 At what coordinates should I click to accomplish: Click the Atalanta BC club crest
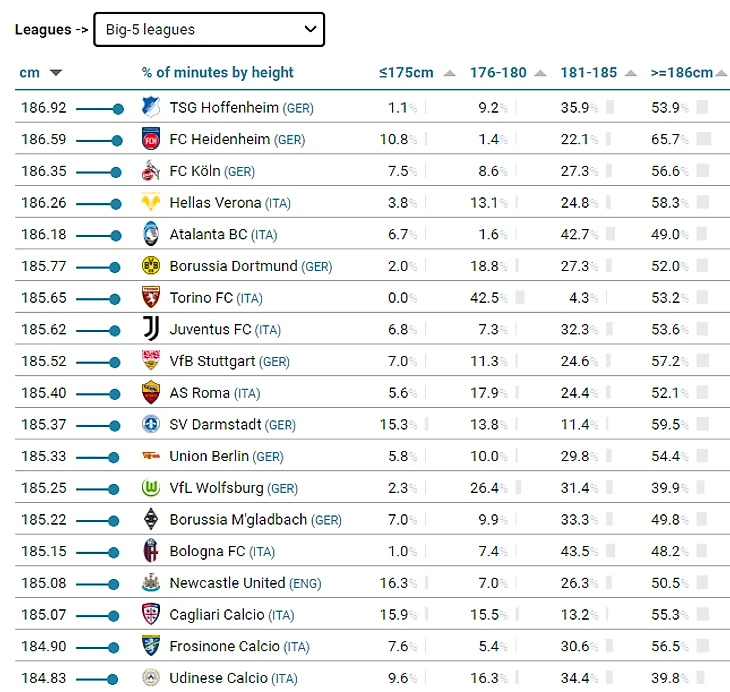click(x=150, y=234)
